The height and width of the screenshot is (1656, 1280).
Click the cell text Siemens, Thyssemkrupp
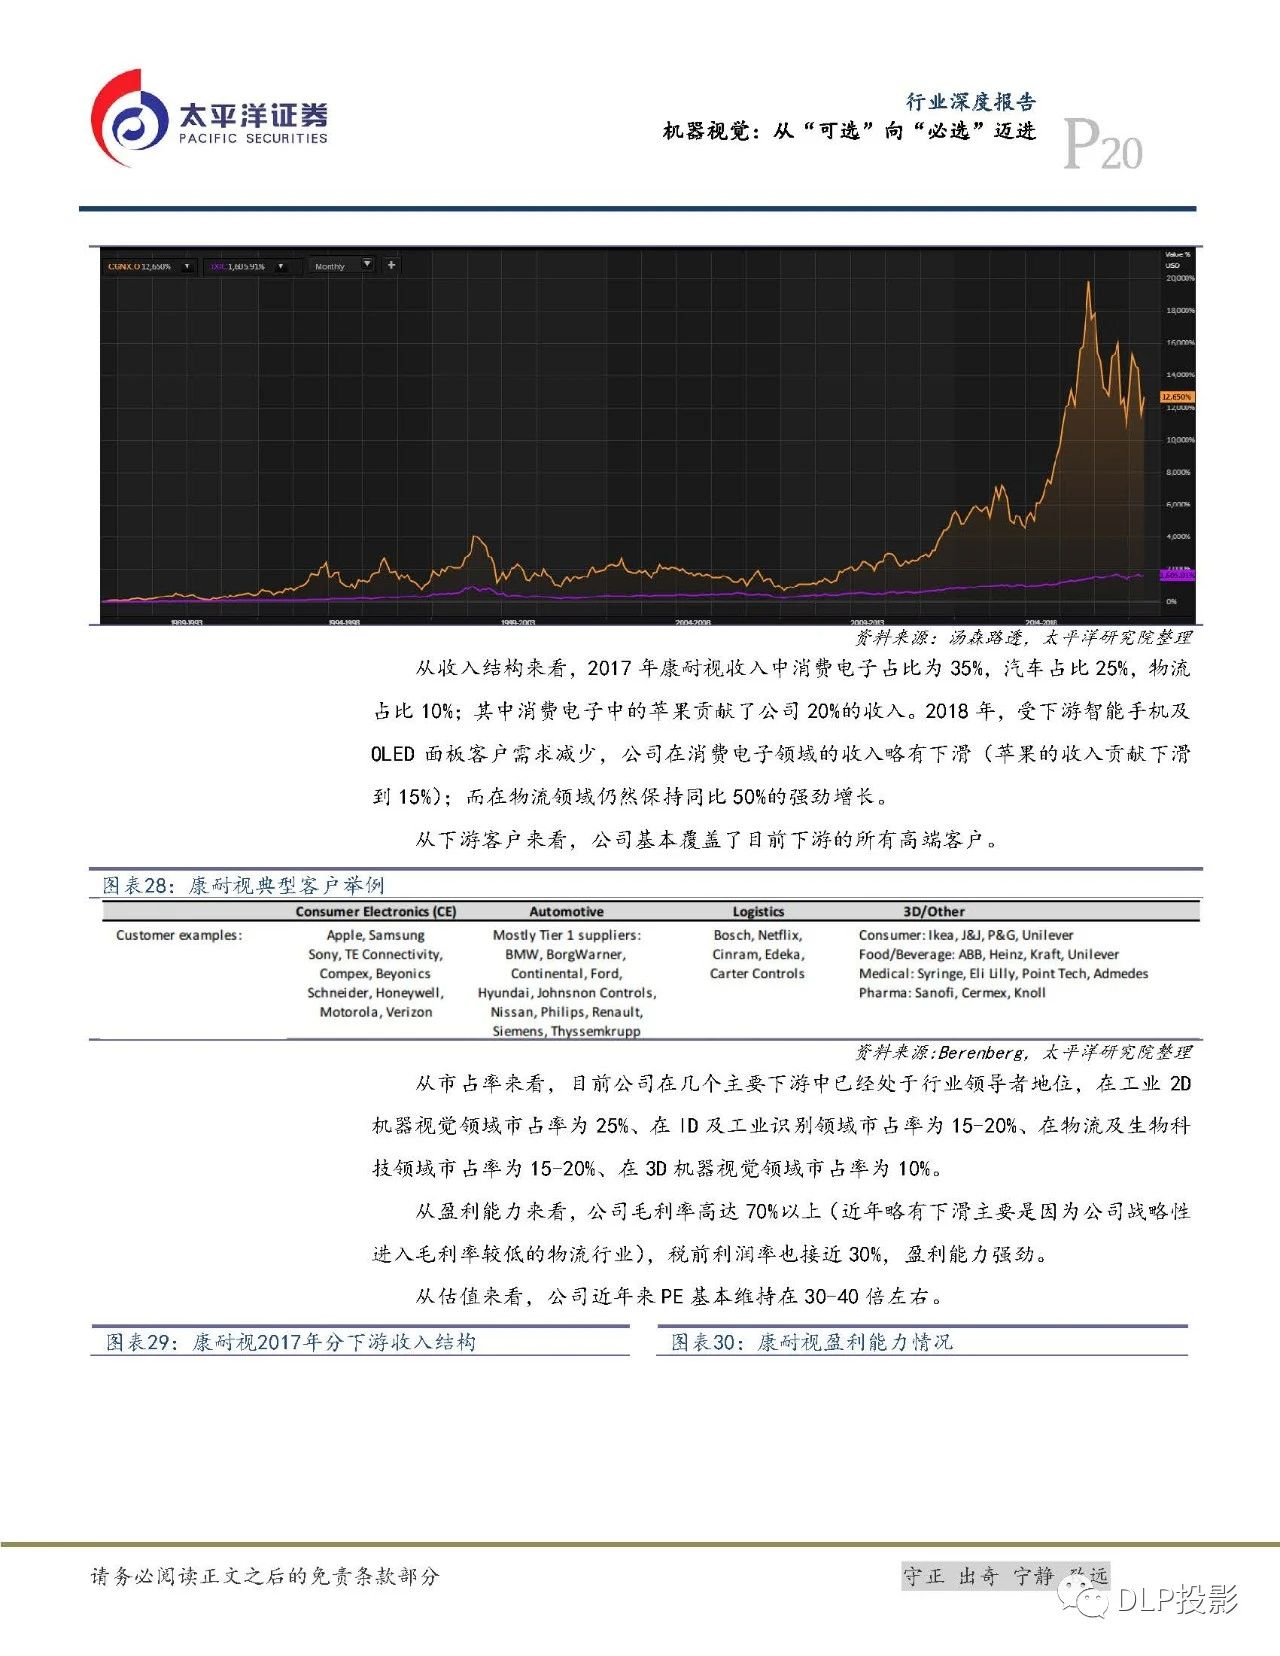(x=567, y=1031)
